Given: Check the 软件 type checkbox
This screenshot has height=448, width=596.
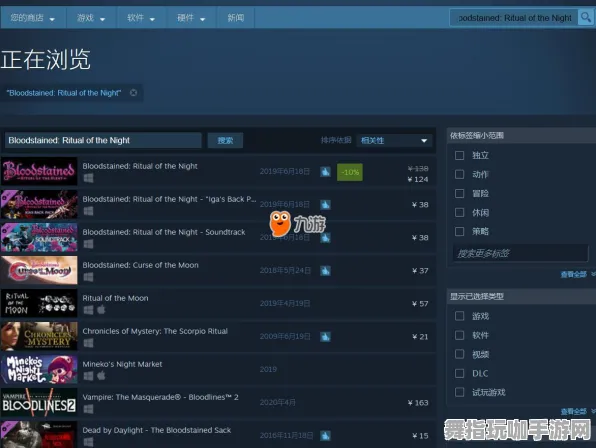Looking at the screenshot, I should coord(460,335).
